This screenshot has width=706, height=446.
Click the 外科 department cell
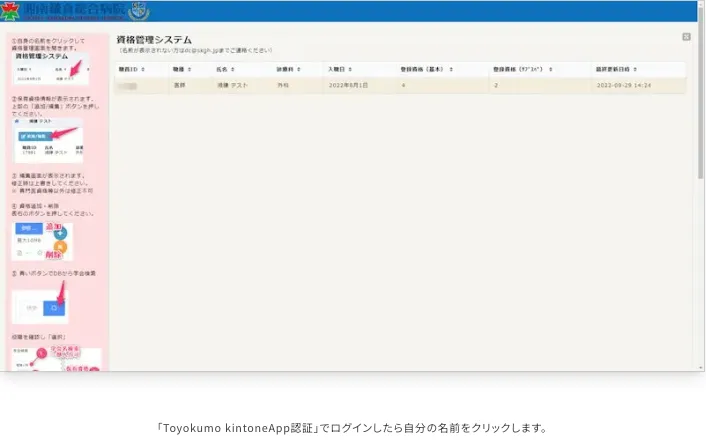click(x=283, y=85)
